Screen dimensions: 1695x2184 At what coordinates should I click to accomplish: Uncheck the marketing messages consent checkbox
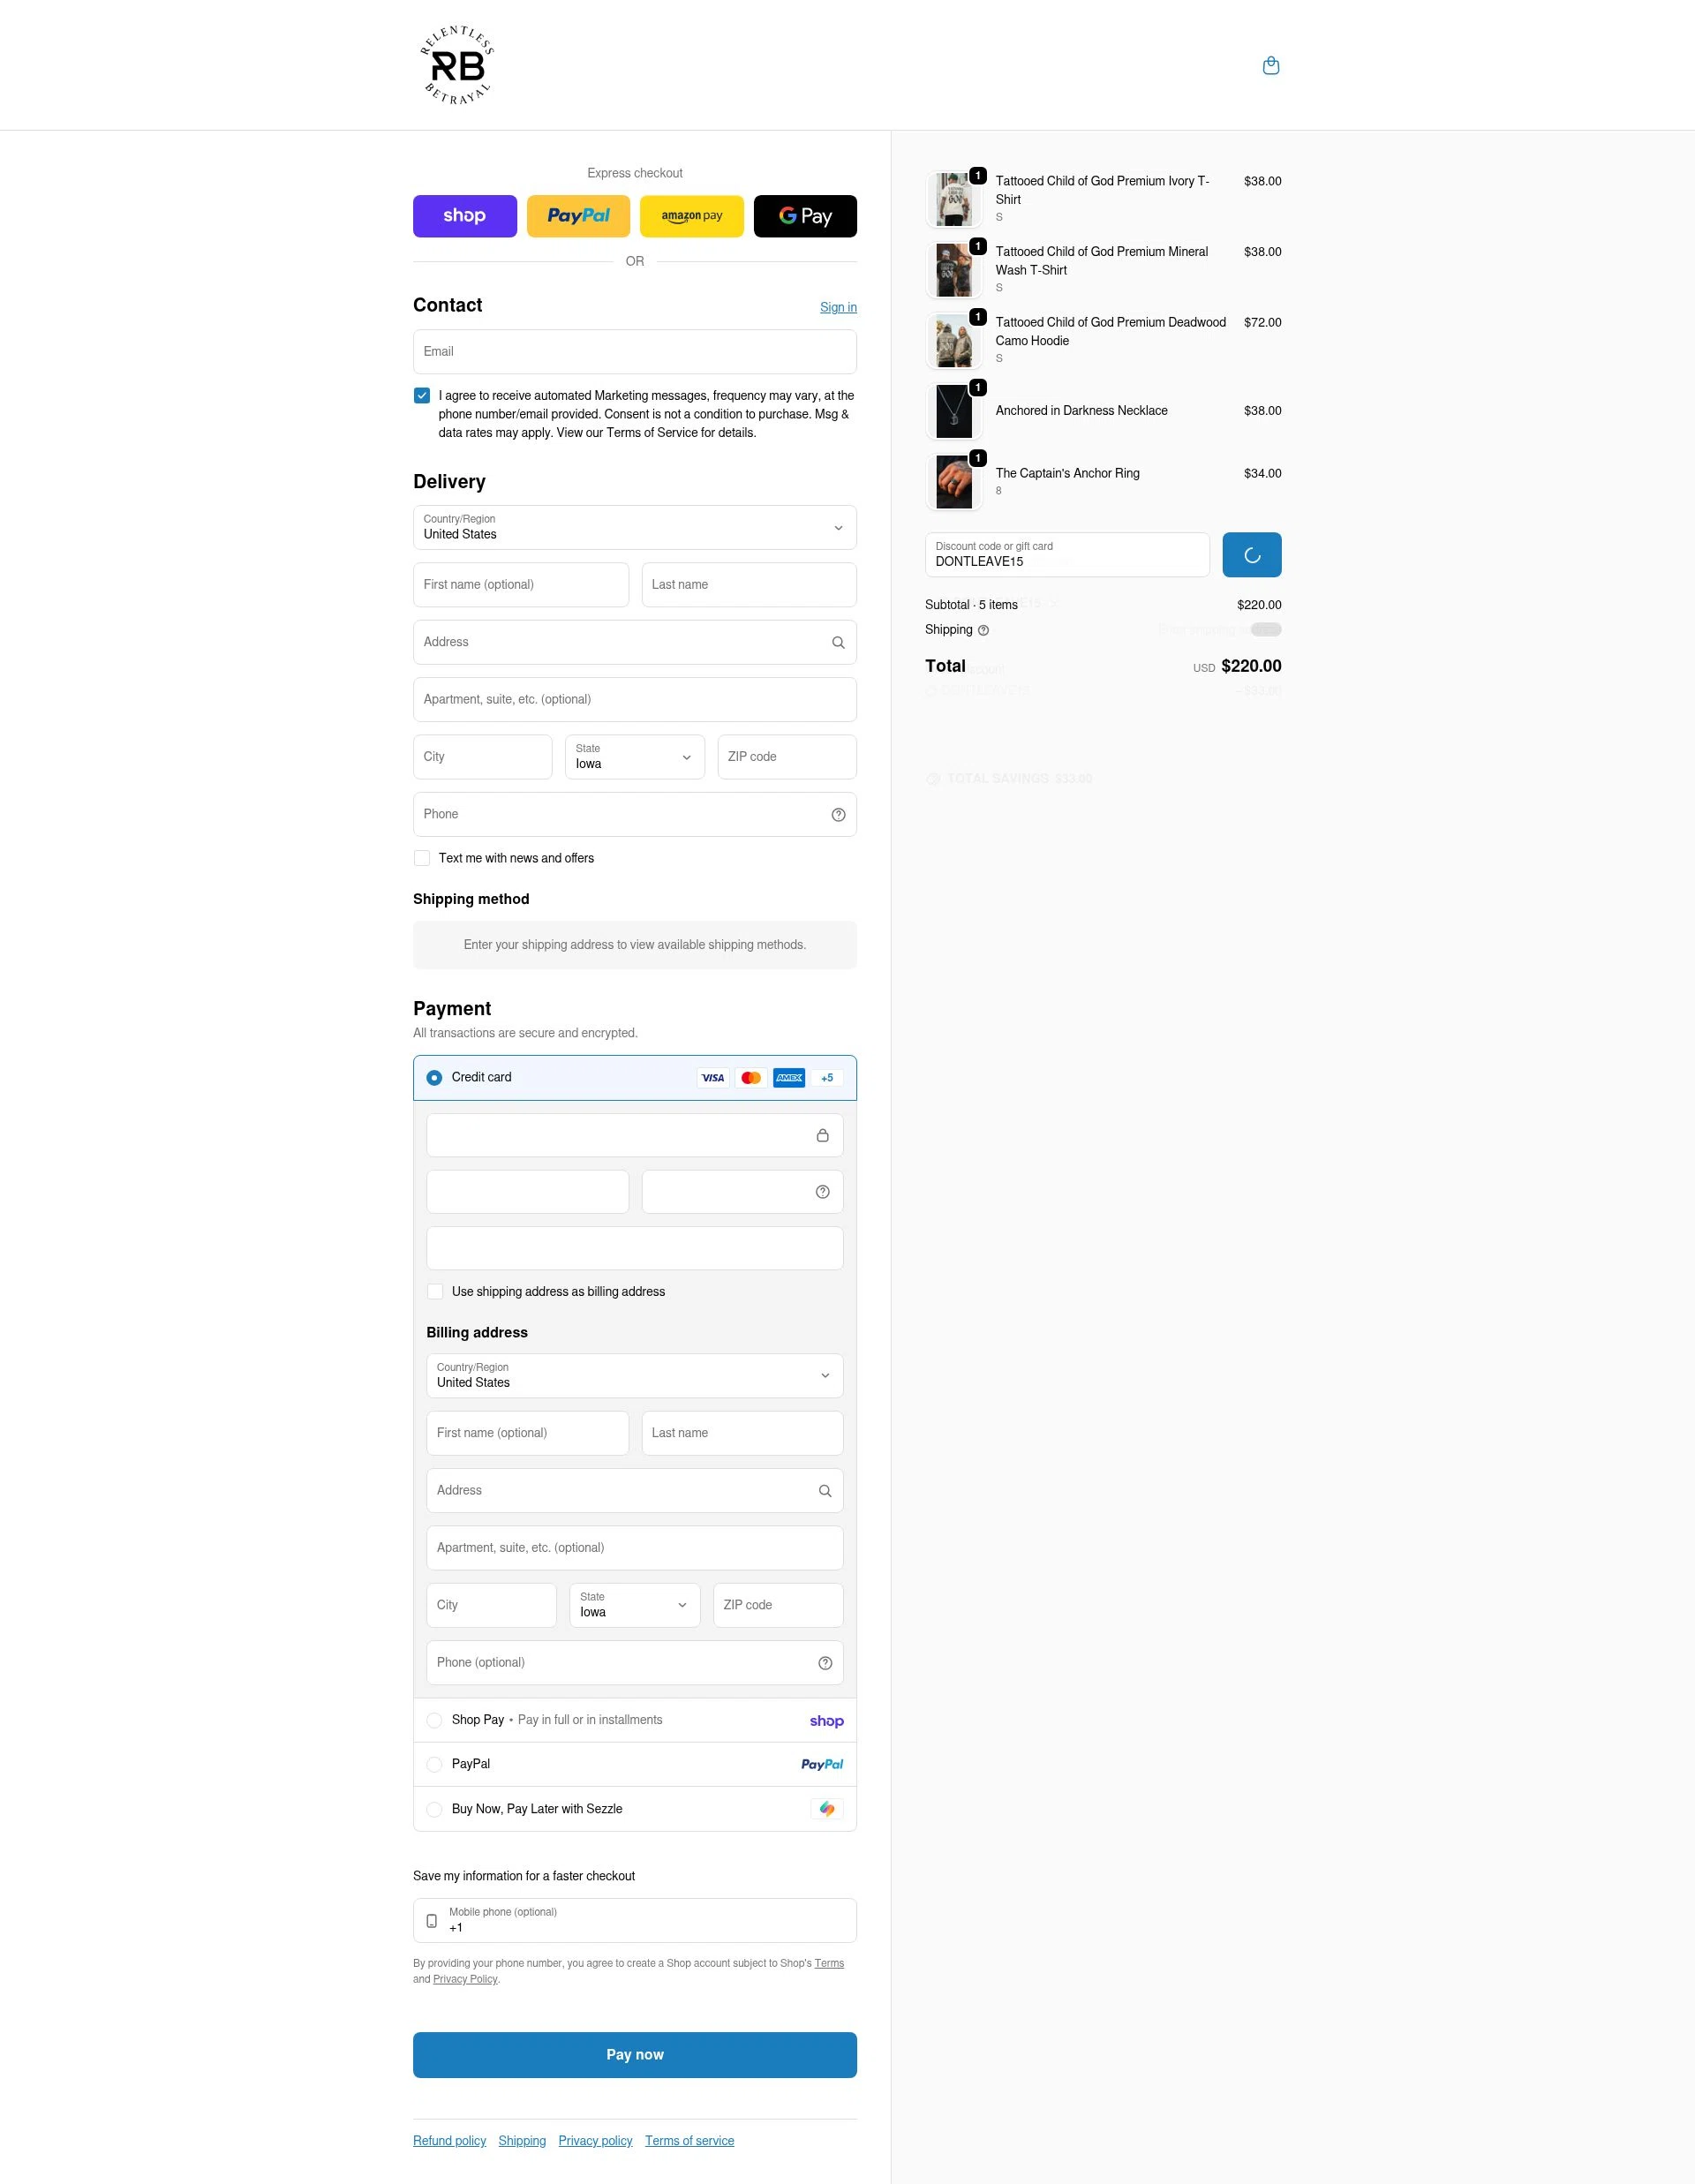[422, 396]
